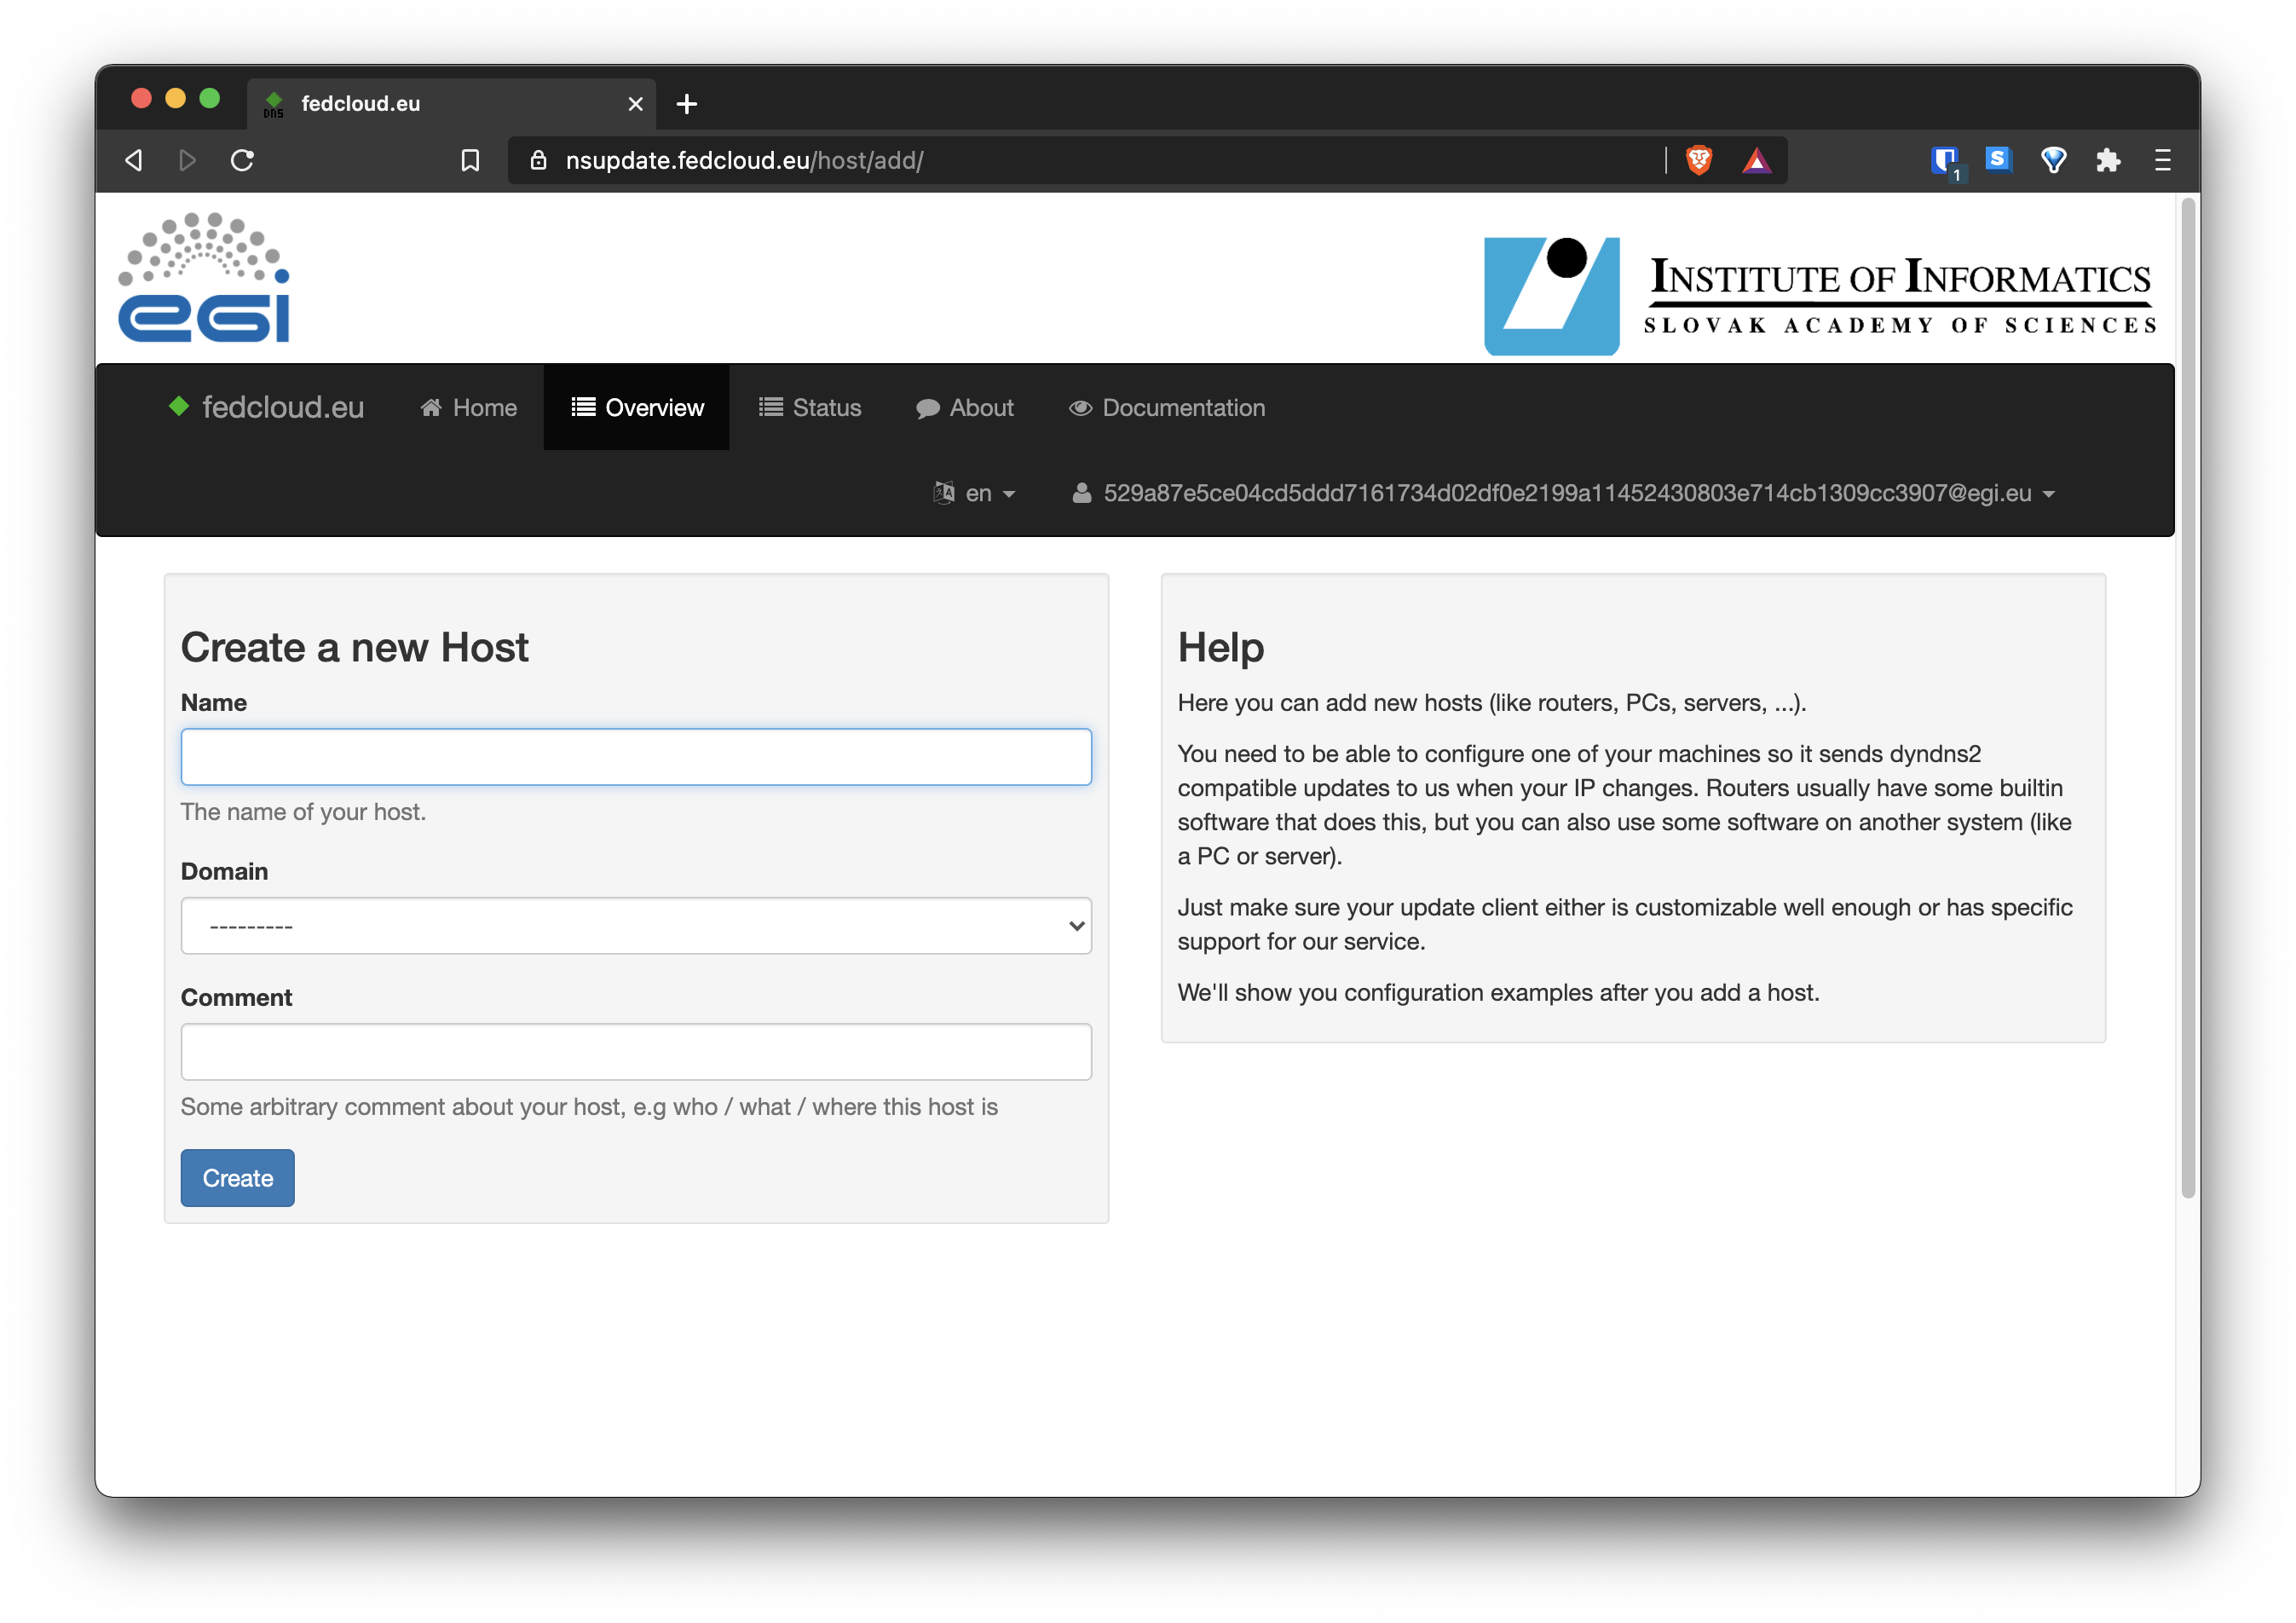
Task: Go to the Documentation nav item
Action: point(1167,407)
